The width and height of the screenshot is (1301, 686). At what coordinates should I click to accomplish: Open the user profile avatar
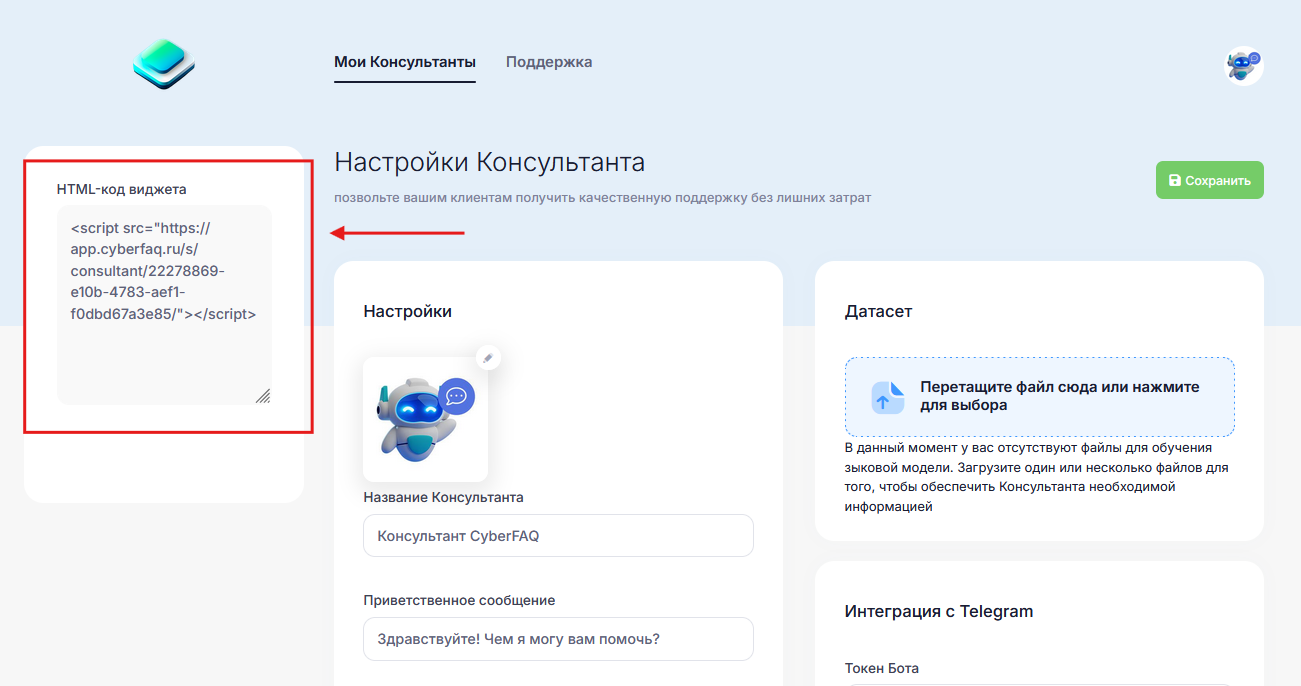(1244, 66)
